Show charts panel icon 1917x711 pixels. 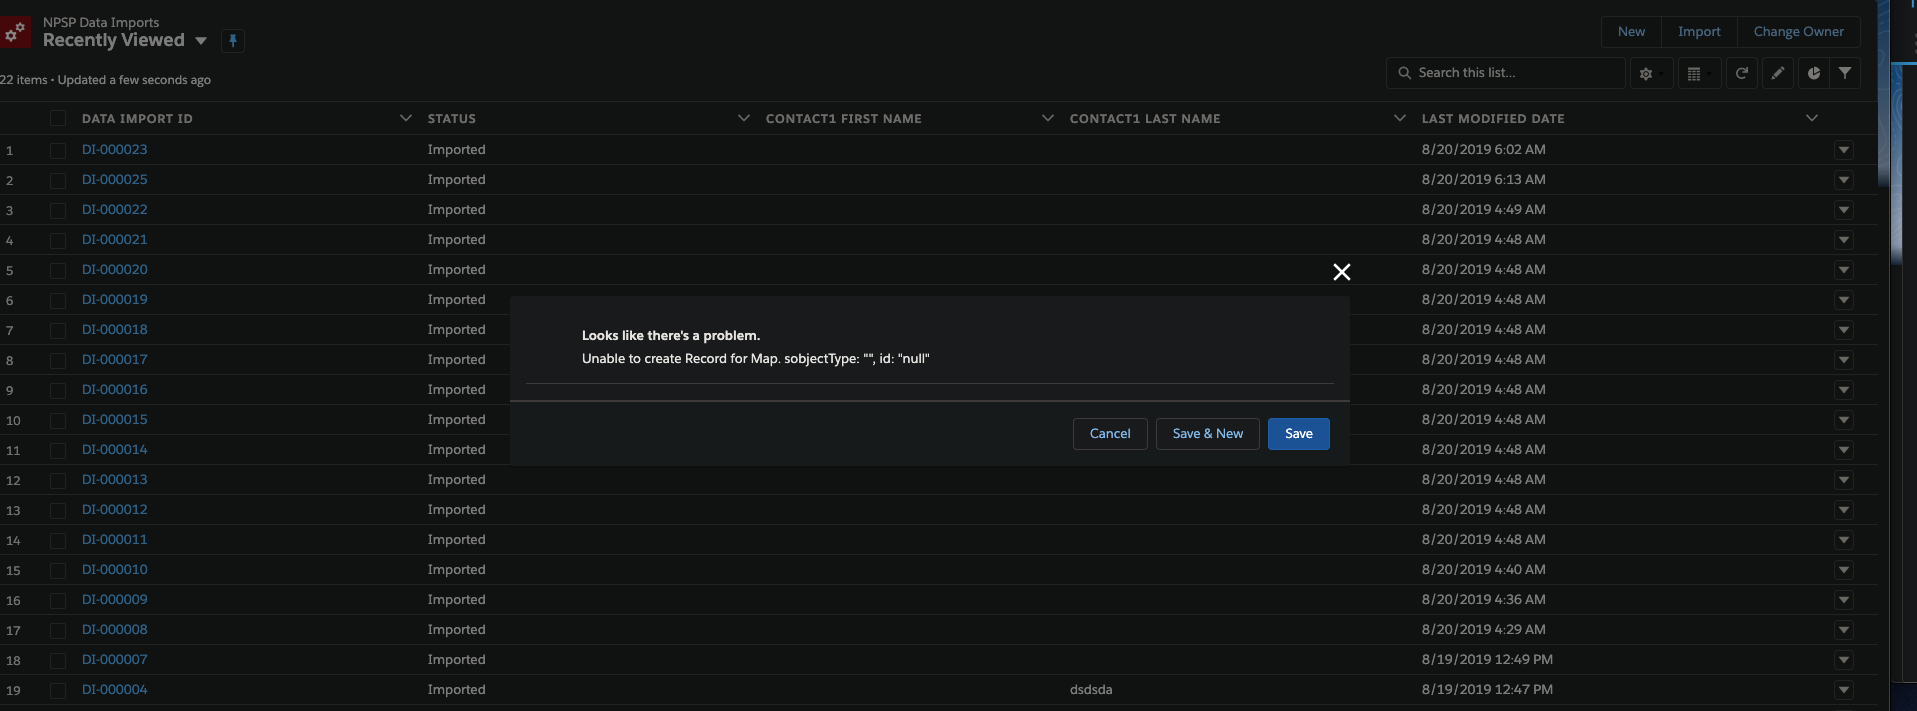(1814, 73)
